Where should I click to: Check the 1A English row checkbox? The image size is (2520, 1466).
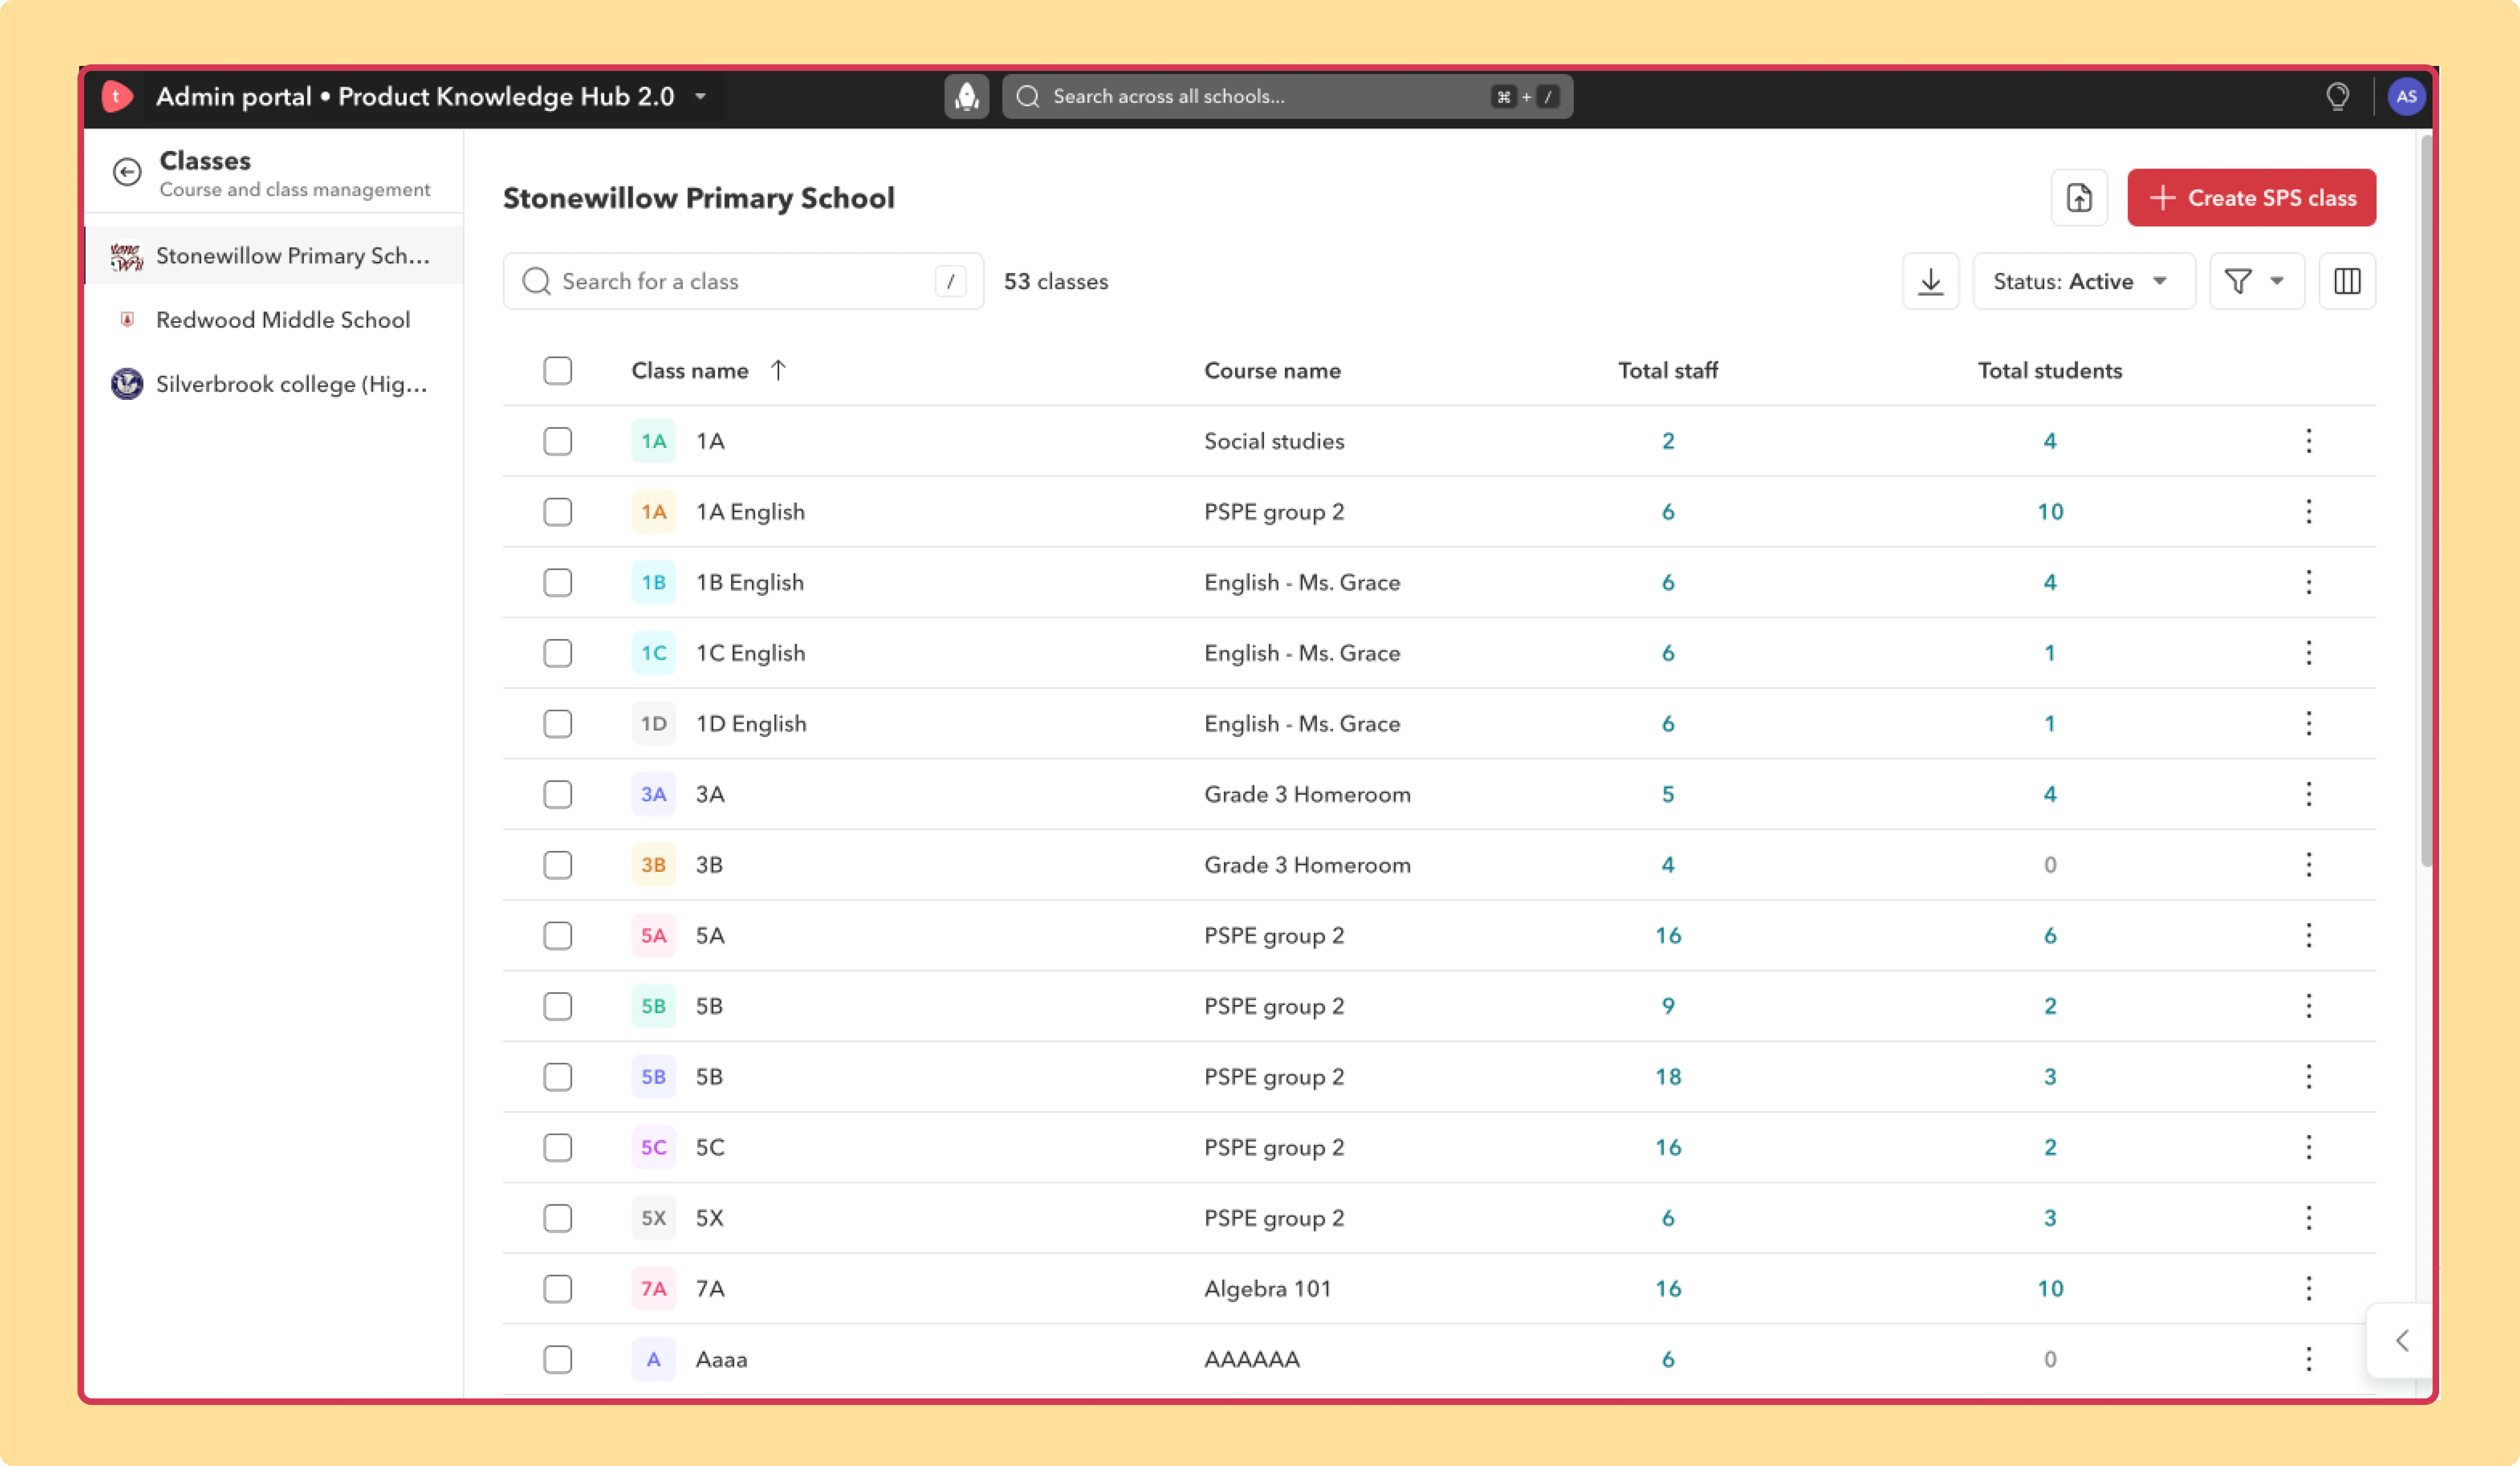pyautogui.click(x=558, y=512)
